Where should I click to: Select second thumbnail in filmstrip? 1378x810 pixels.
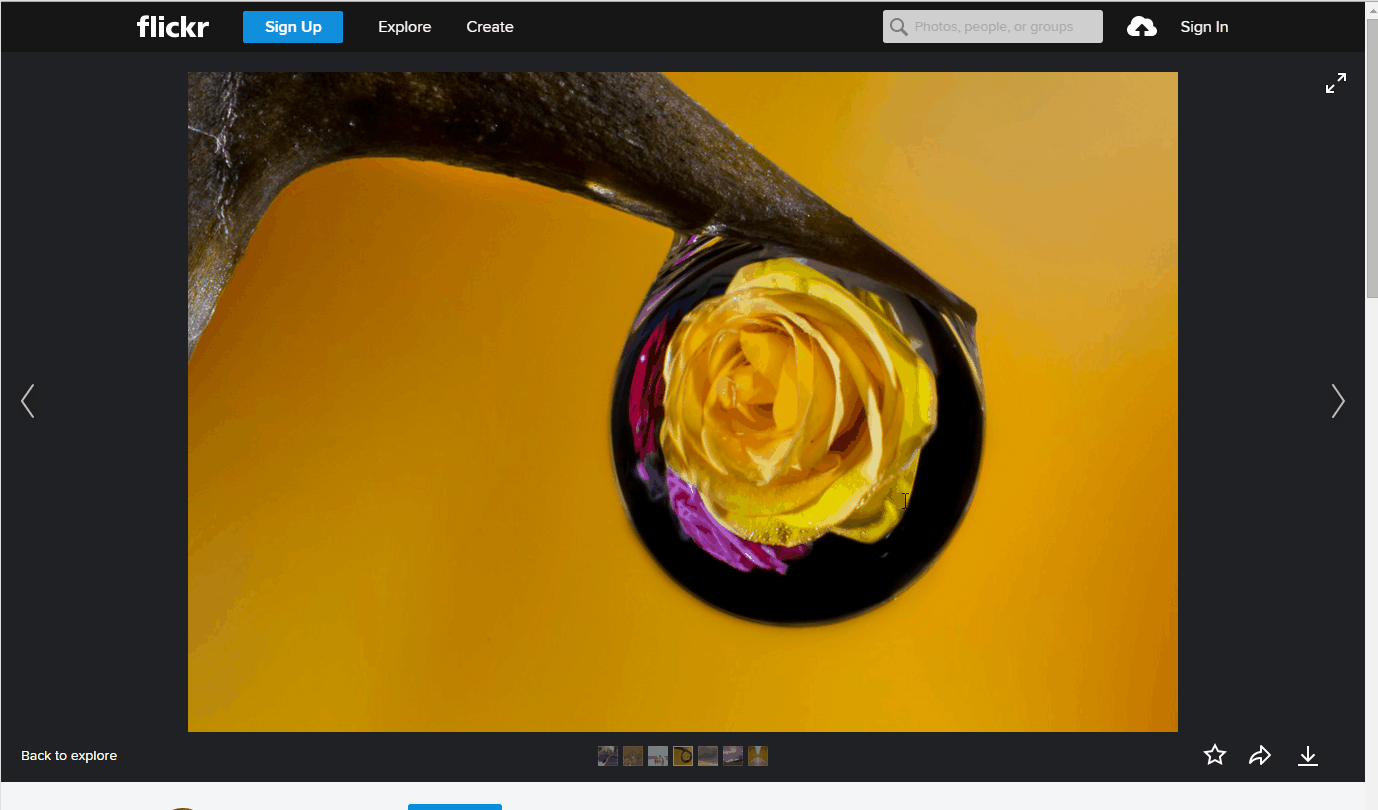point(633,756)
